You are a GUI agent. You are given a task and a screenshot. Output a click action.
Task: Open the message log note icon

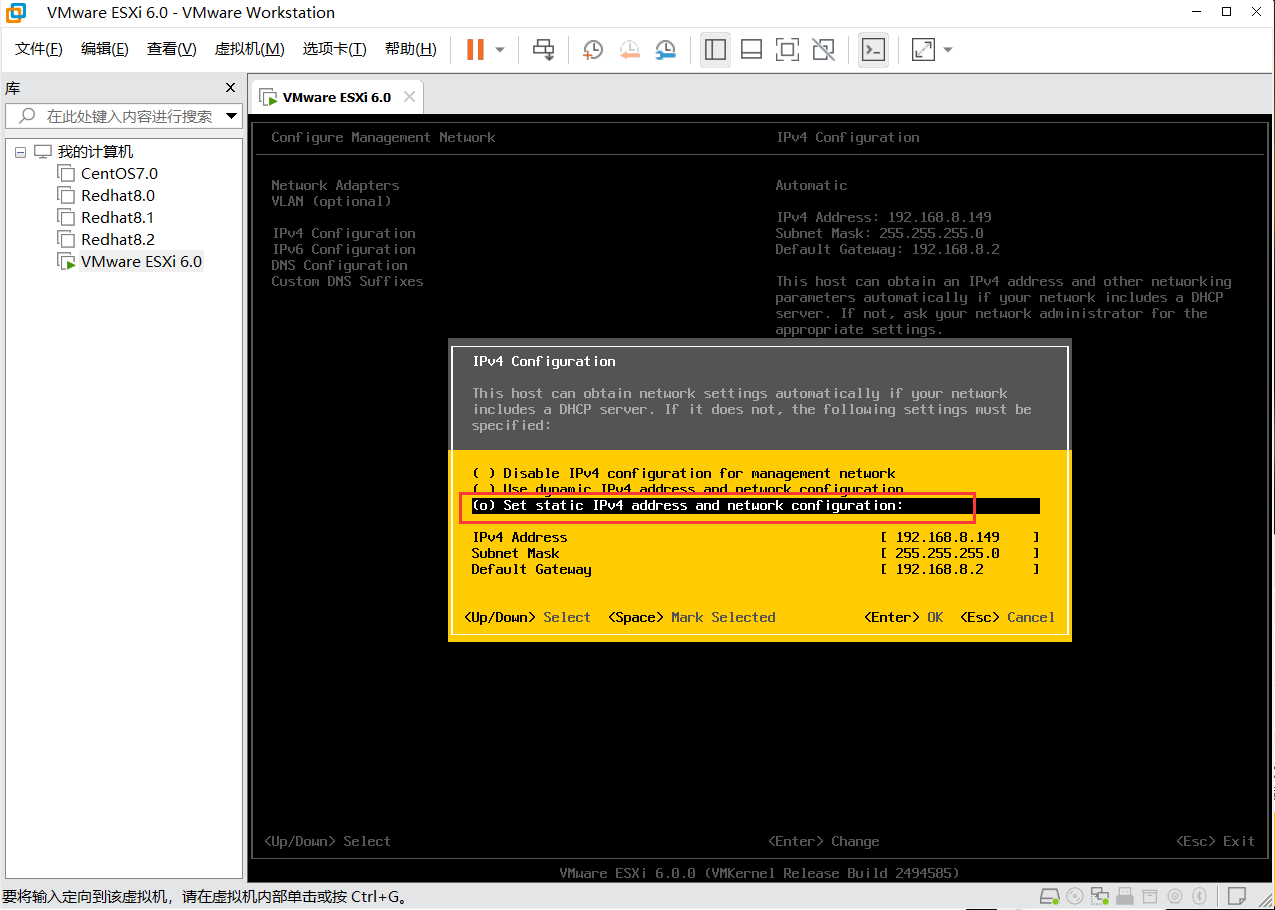pos(1237,895)
